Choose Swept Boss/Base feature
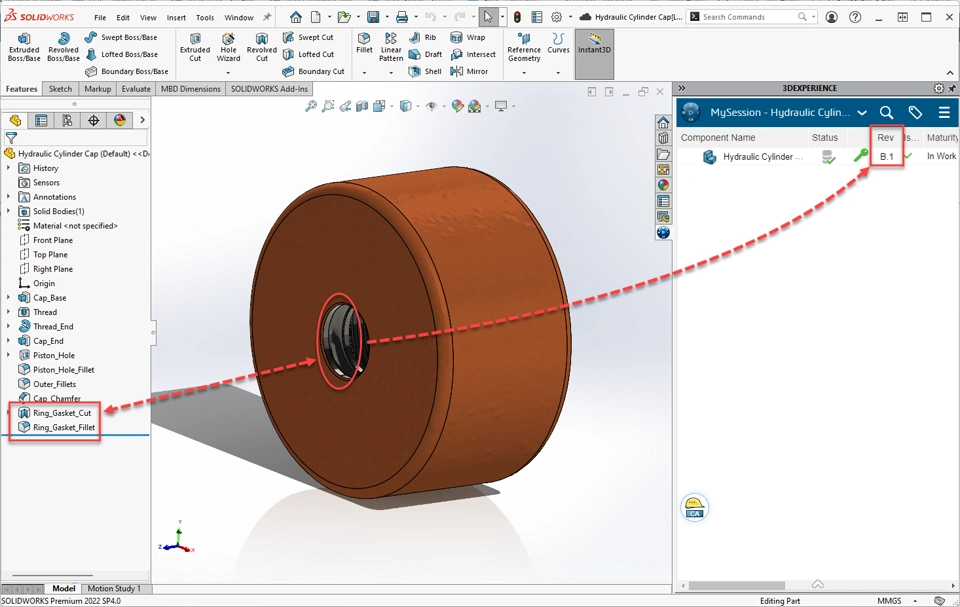 coord(121,37)
